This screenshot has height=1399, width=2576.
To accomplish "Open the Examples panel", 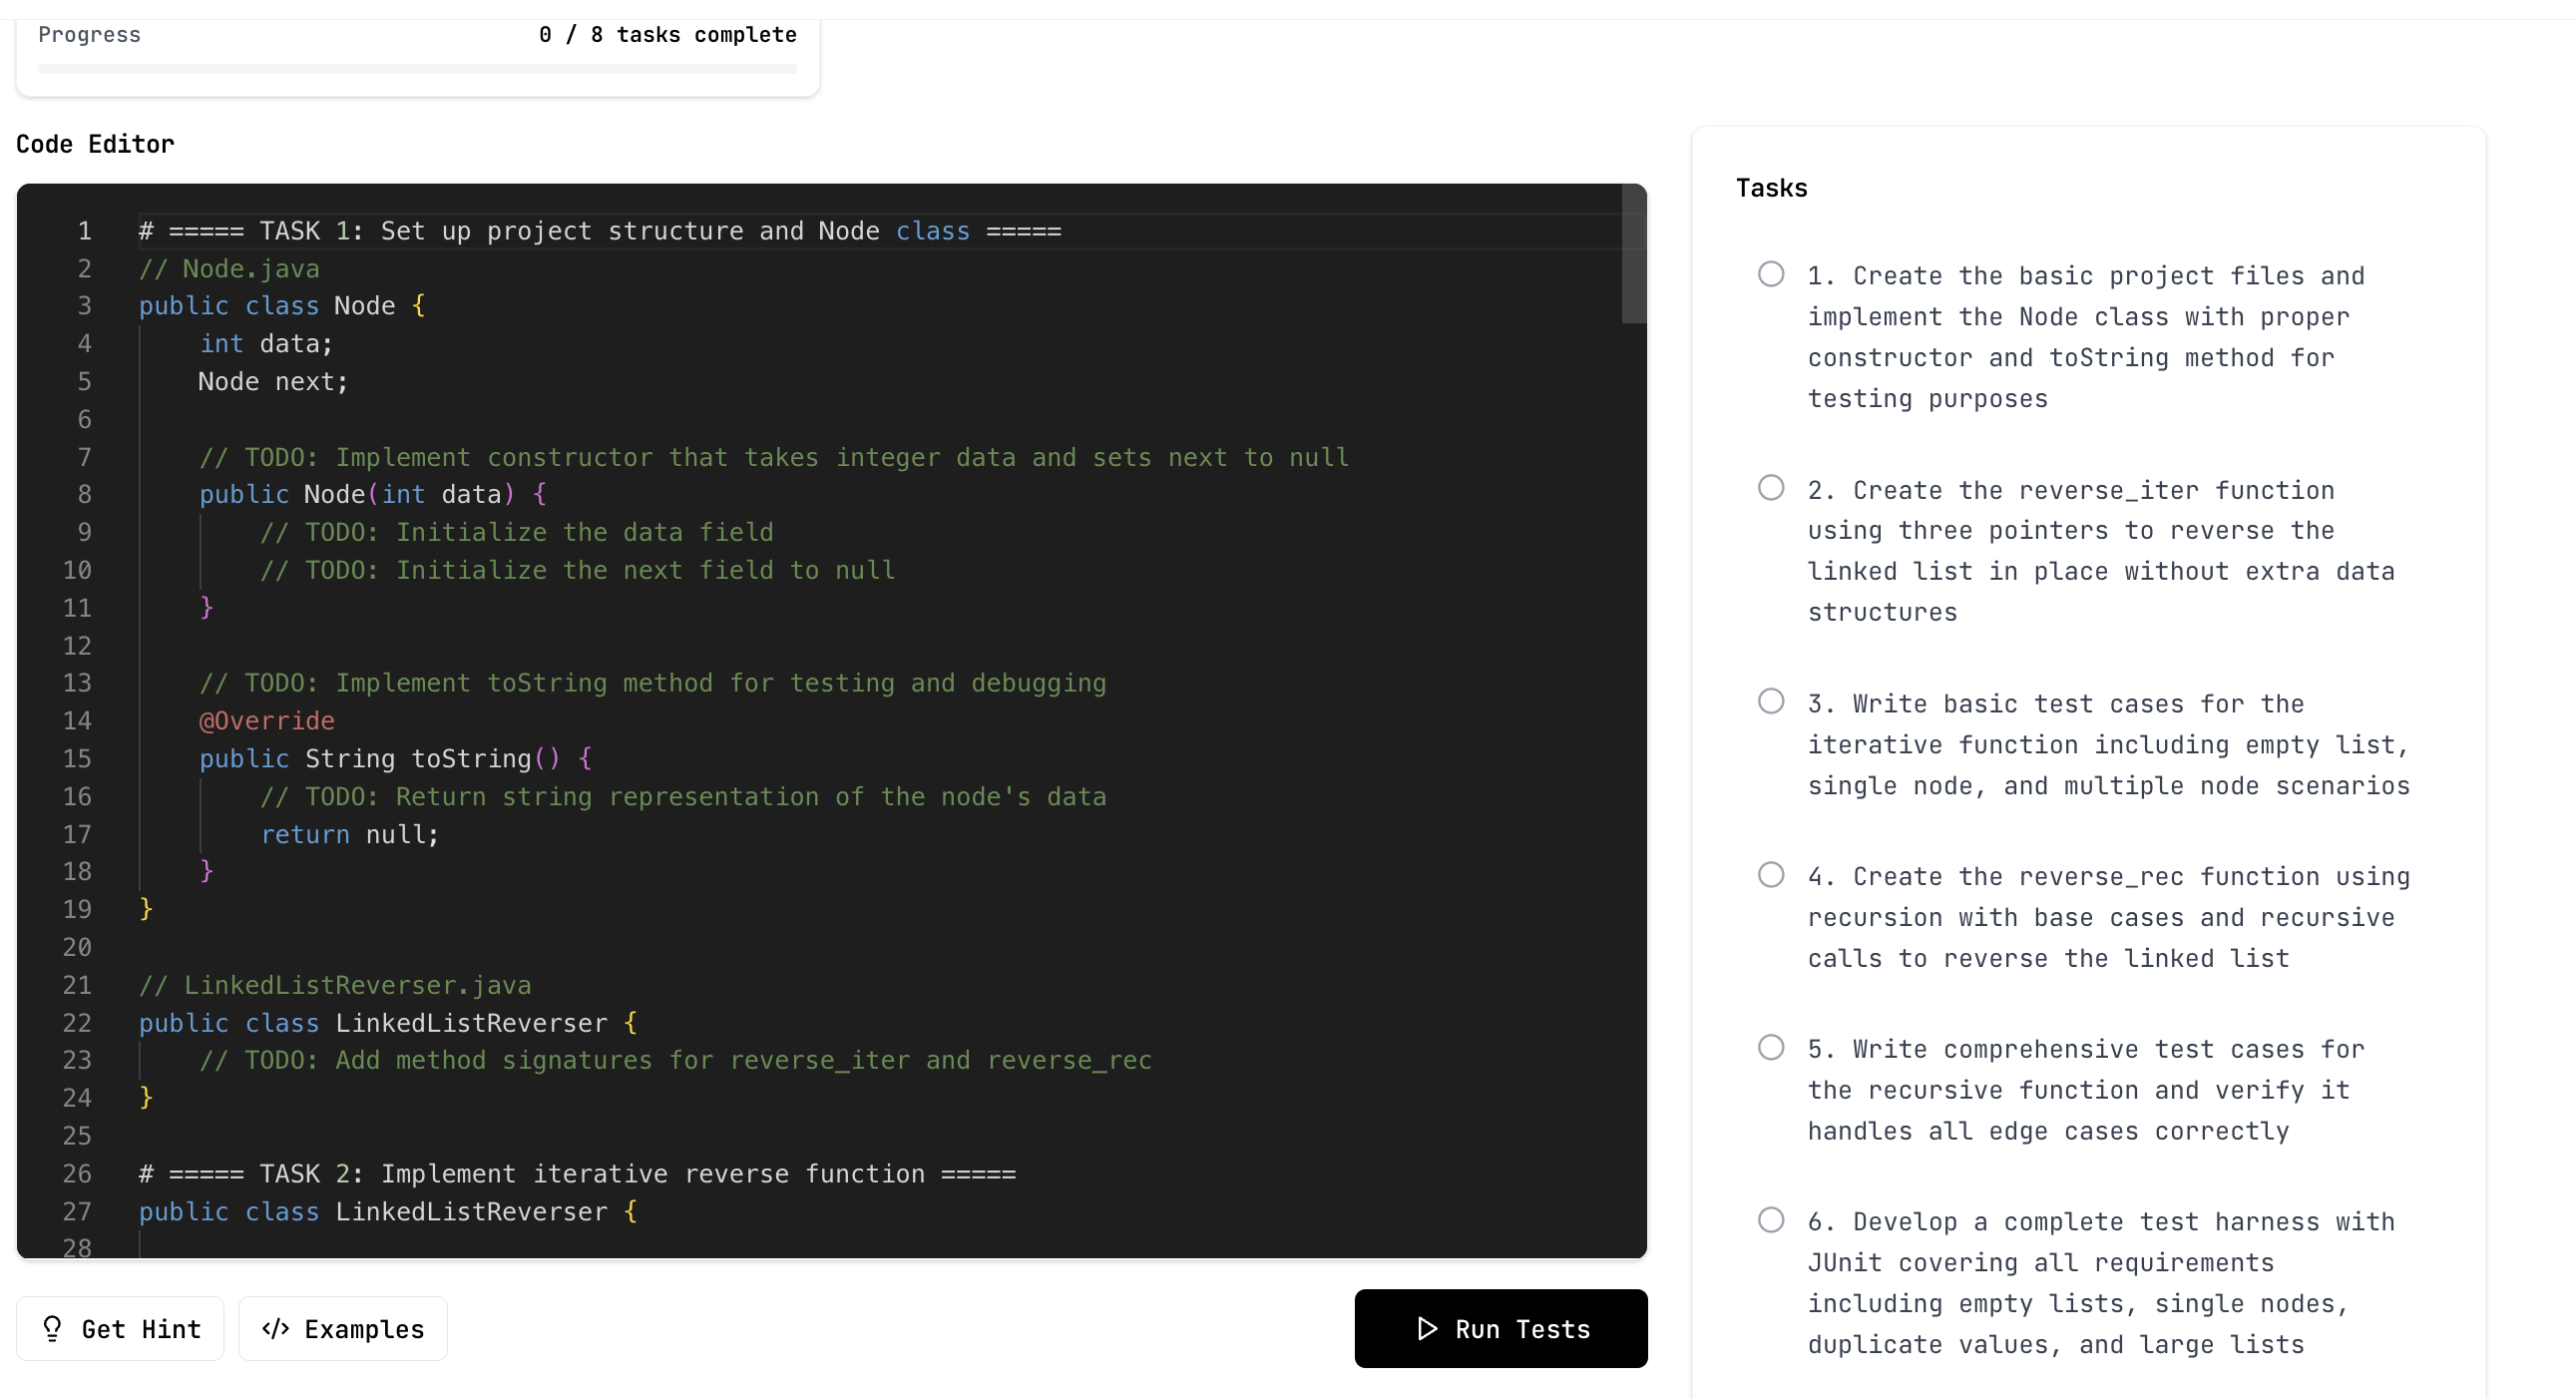I will pyautogui.click(x=343, y=1328).
